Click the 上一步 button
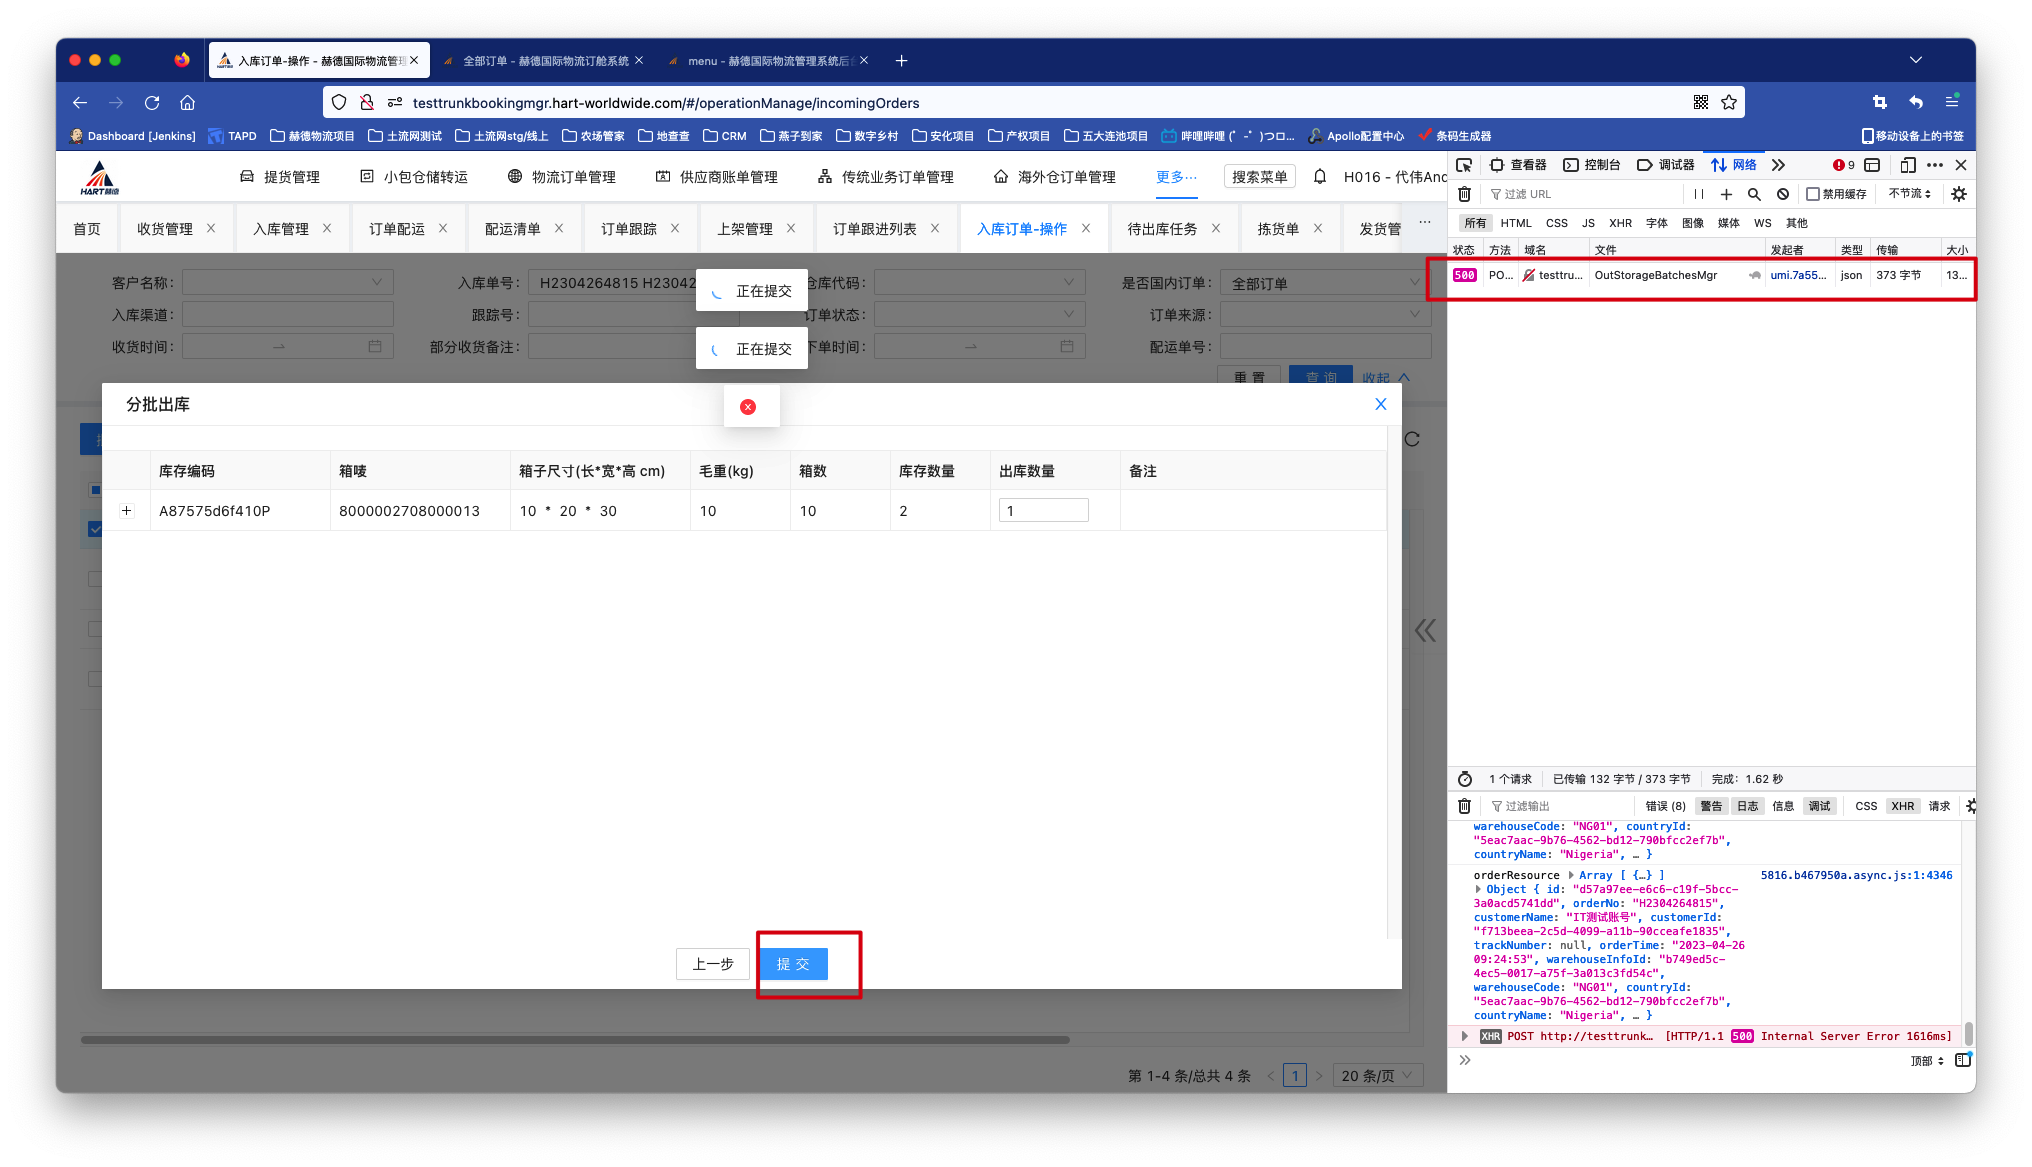The width and height of the screenshot is (2032, 1167). click(x=713, y=964)
